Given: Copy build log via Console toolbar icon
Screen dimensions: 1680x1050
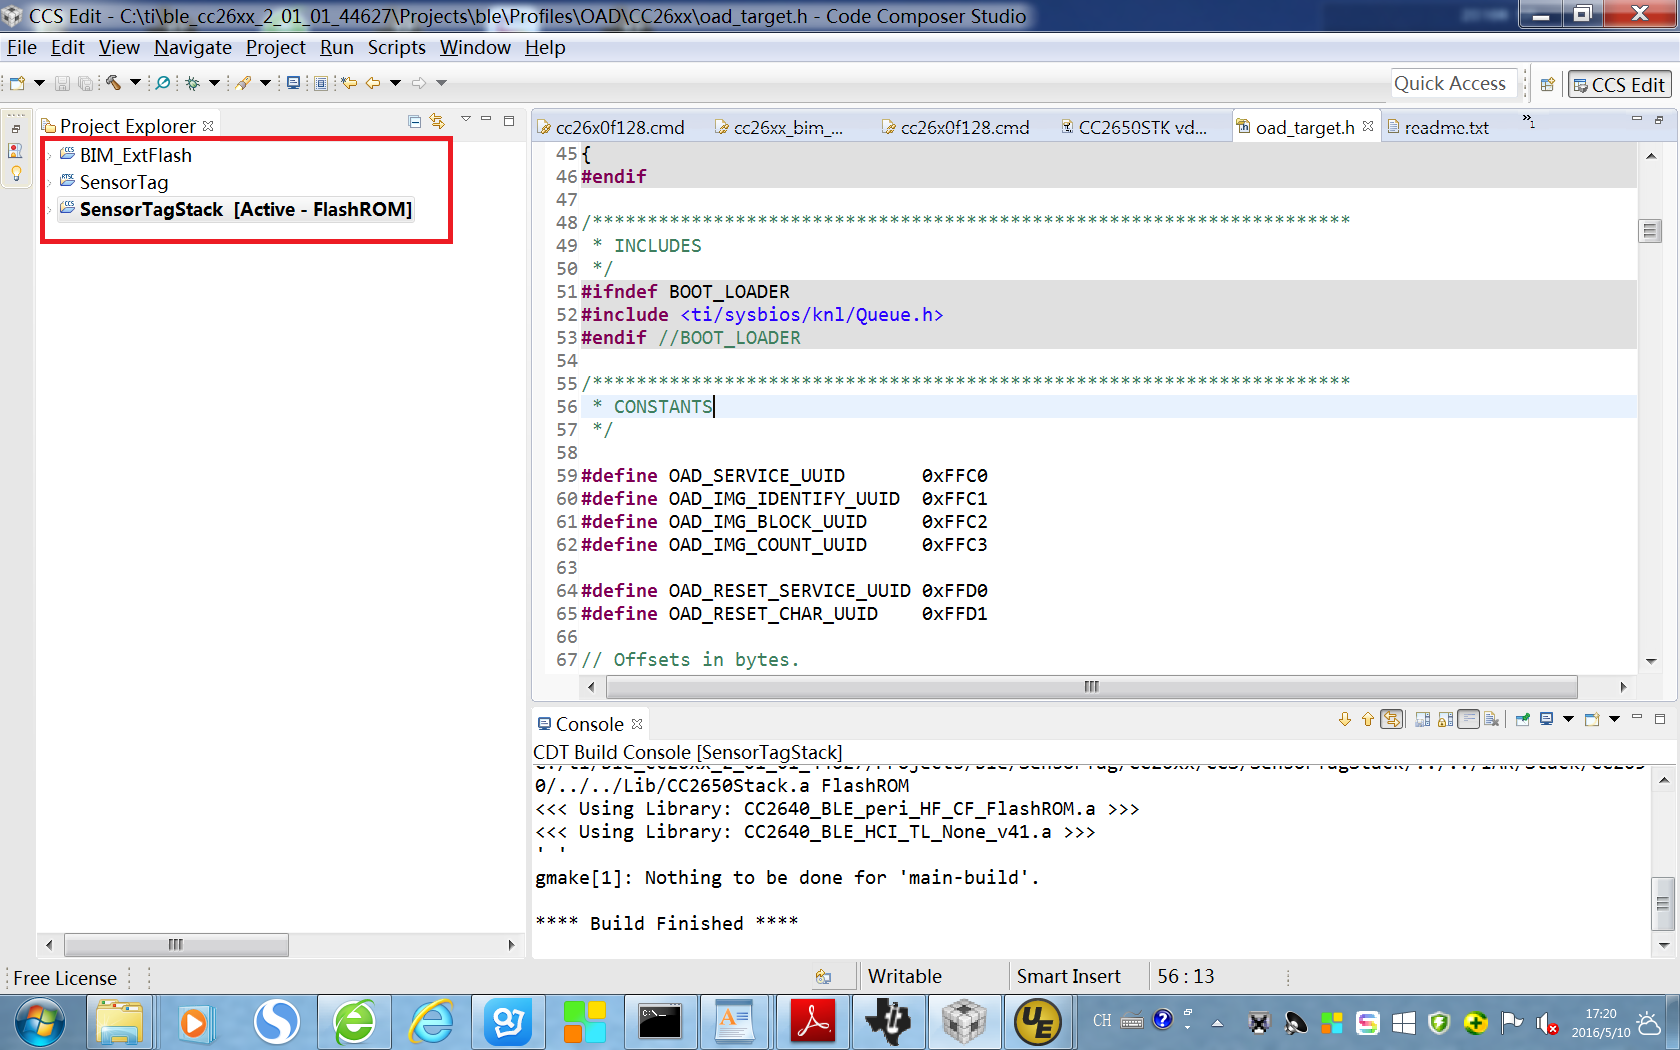Looking at the screenshot, I should pos(1423,719).
